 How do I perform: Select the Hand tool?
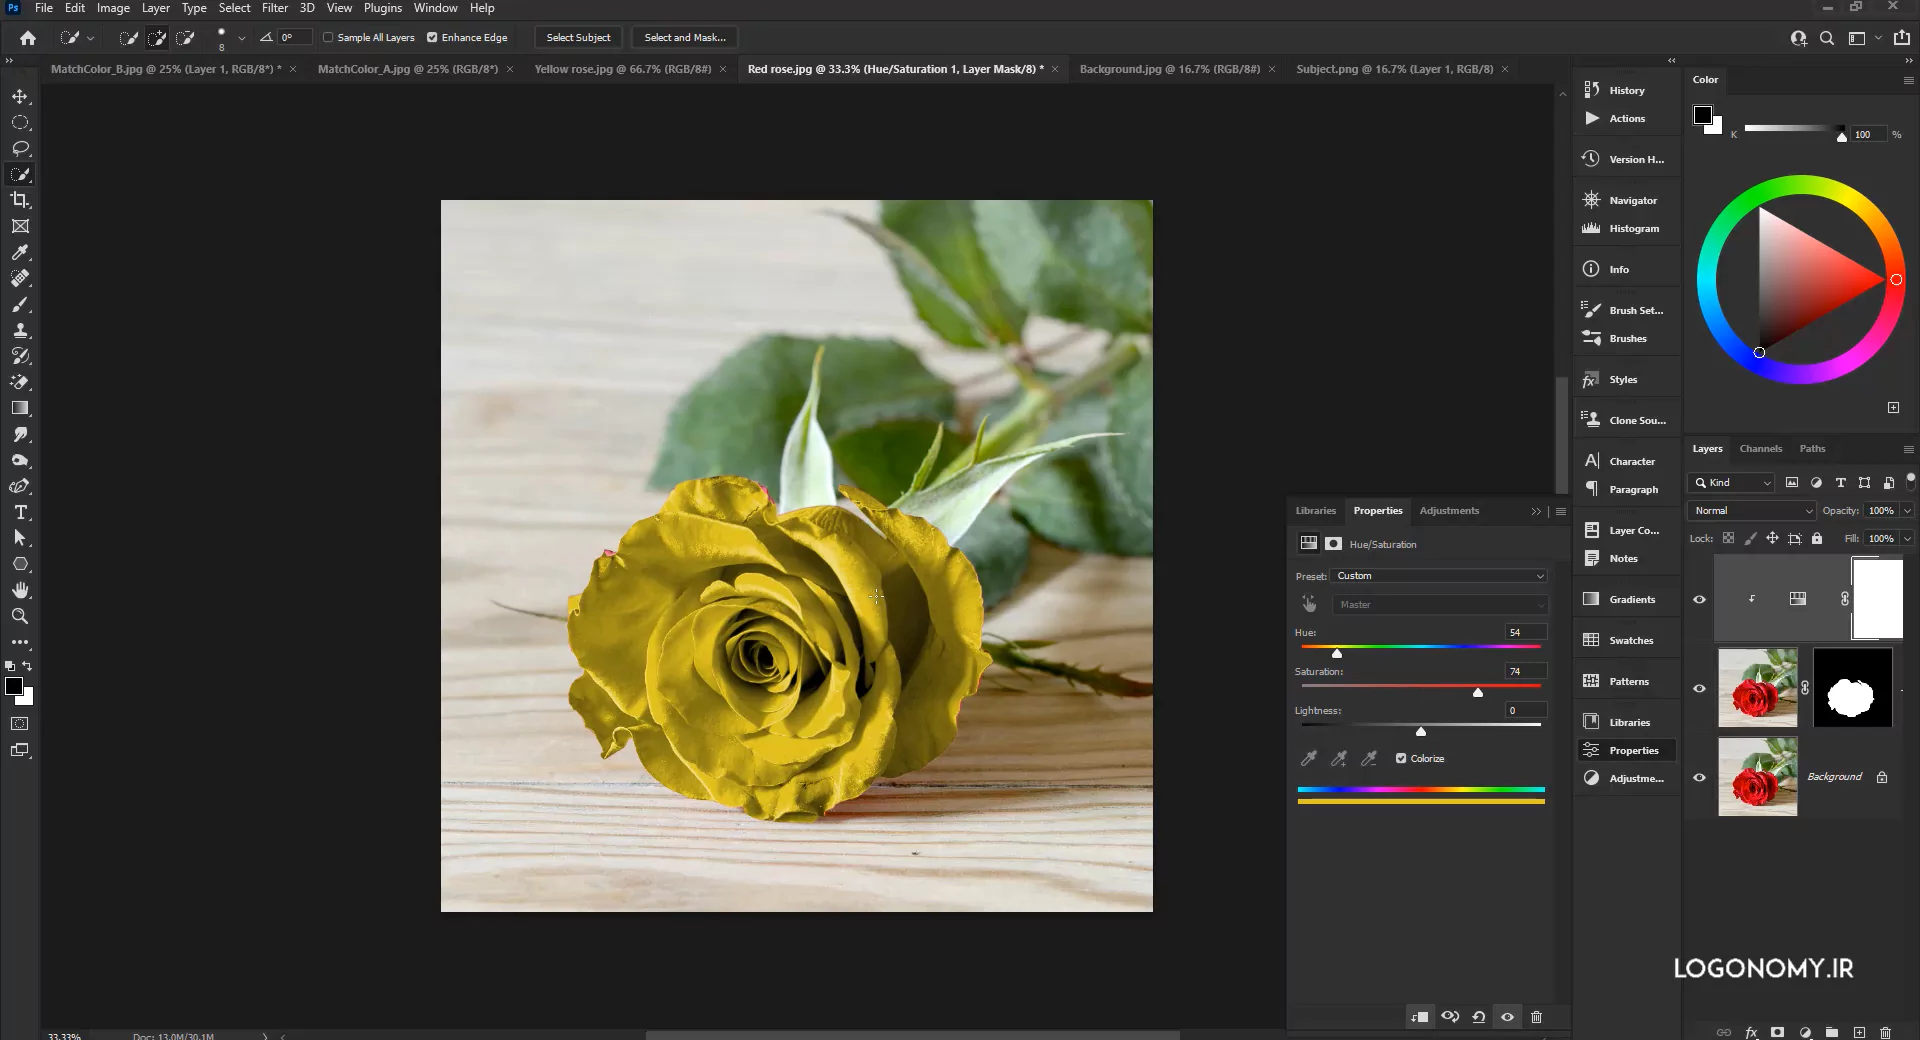[x=20, y=590]
